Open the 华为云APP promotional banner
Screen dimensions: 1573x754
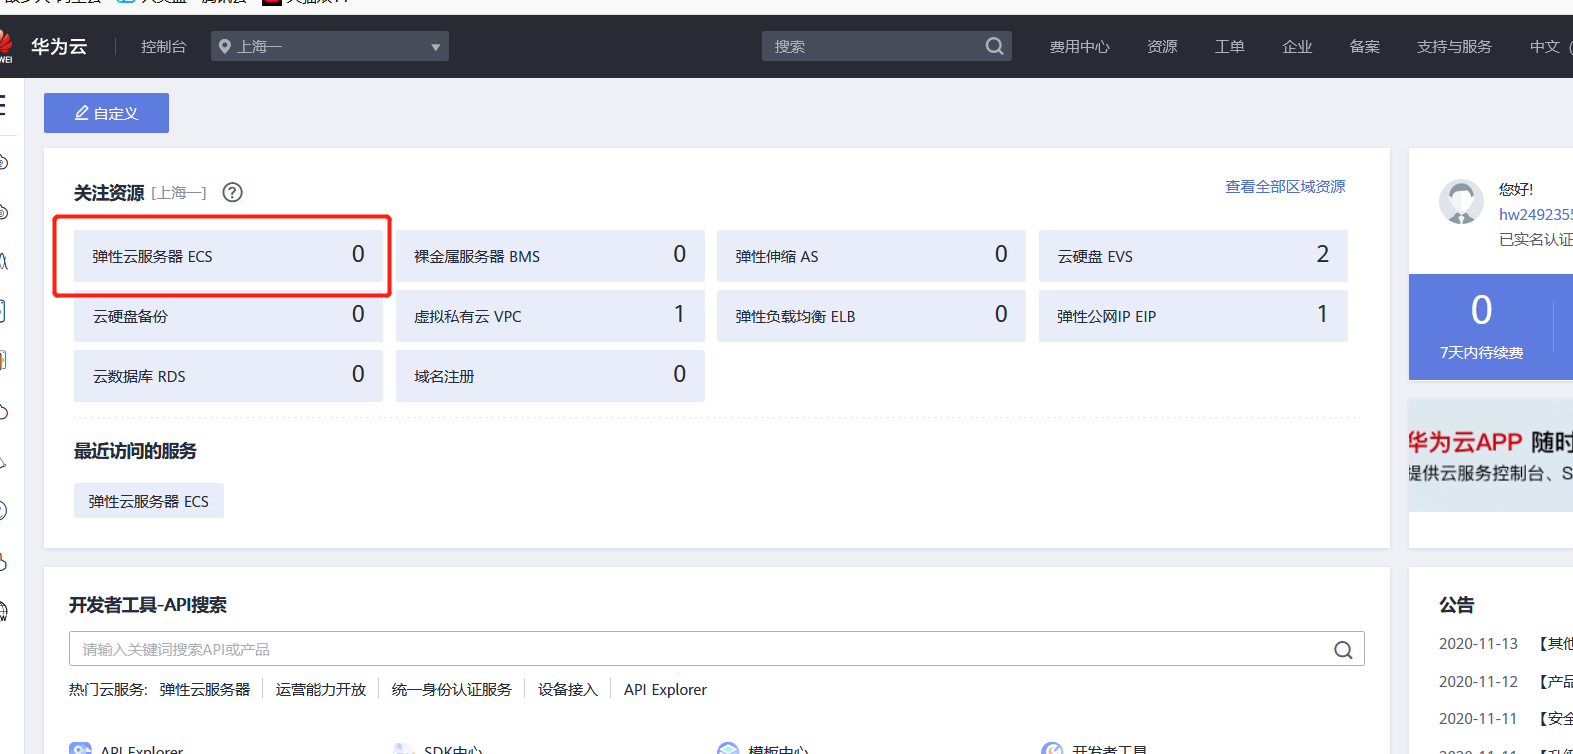1490,456
